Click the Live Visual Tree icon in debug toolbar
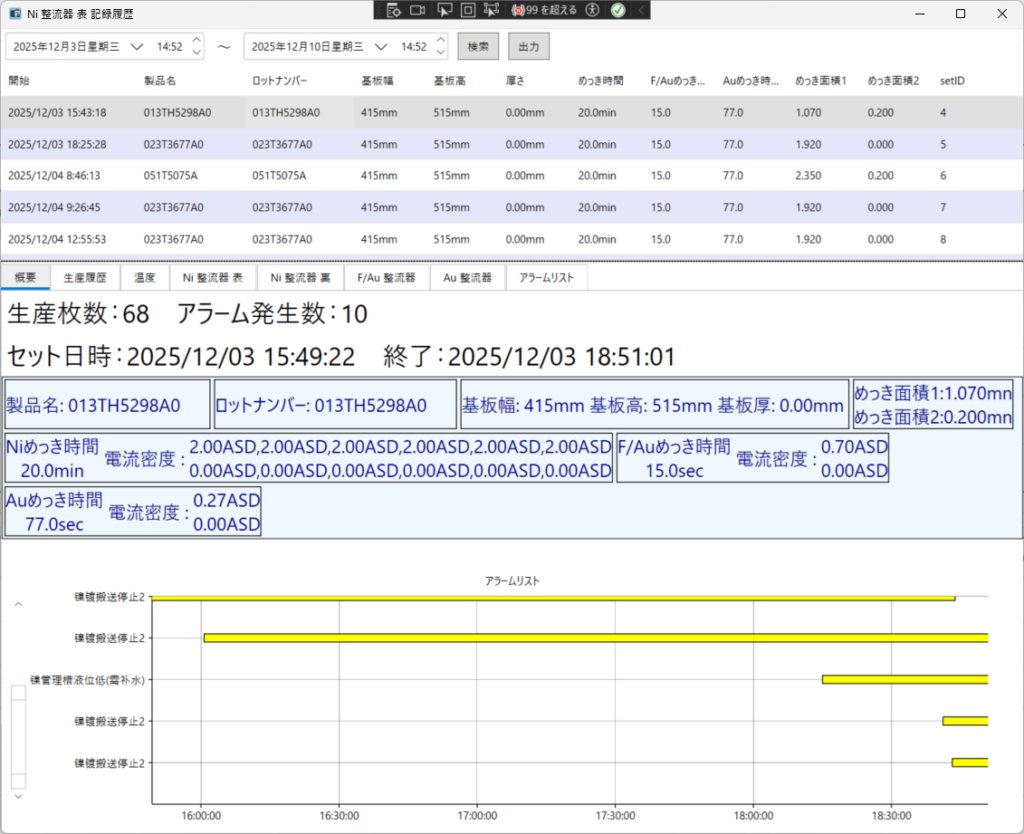The image size is (1024, 834). (394, 10)
